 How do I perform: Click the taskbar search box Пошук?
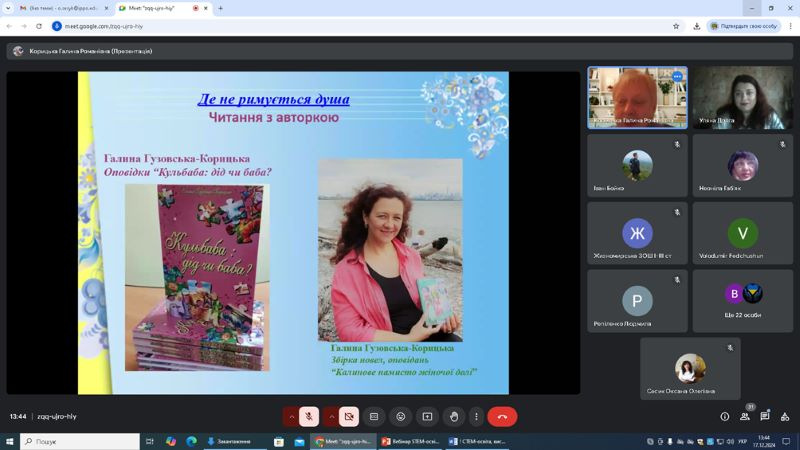click(x=80, y=441)
